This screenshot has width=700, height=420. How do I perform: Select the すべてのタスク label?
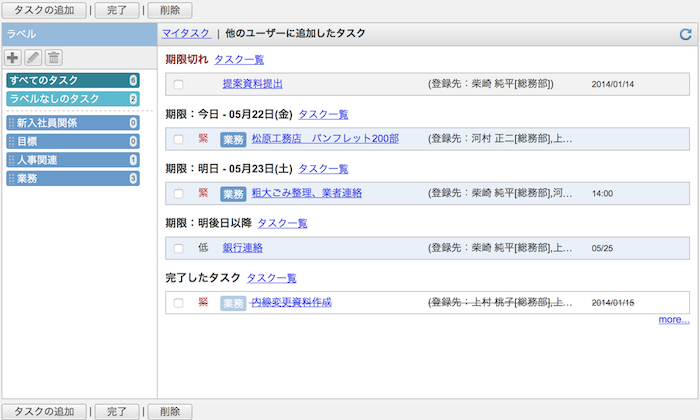(73, 80)
